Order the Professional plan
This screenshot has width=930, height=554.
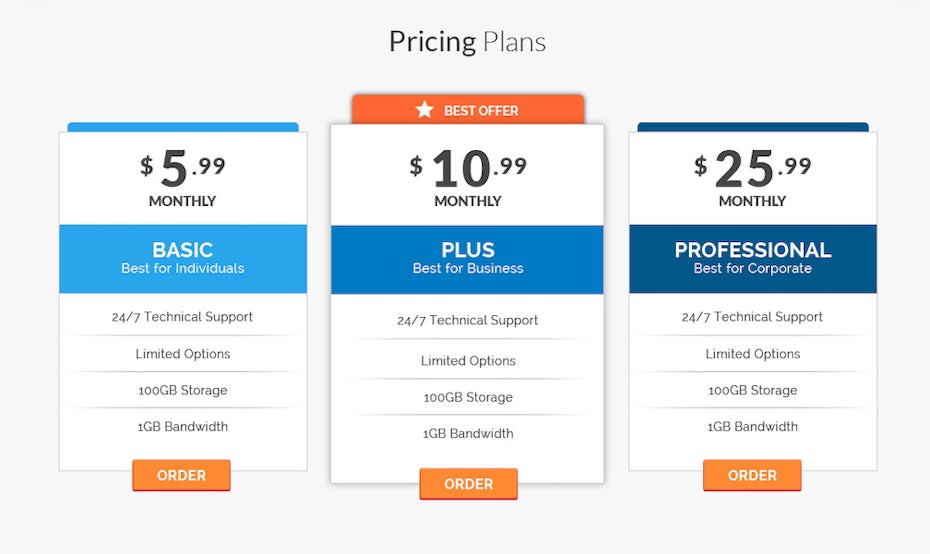[x=752, y=475]
